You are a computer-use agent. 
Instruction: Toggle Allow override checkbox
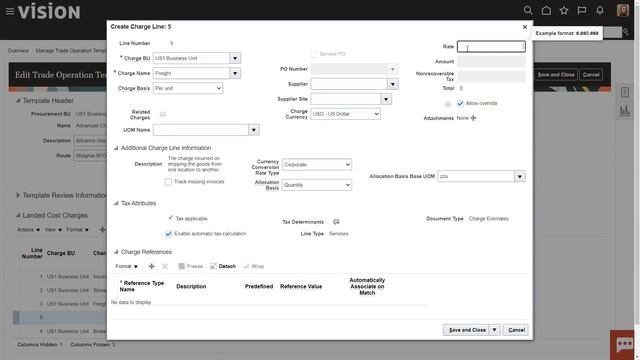460,103
